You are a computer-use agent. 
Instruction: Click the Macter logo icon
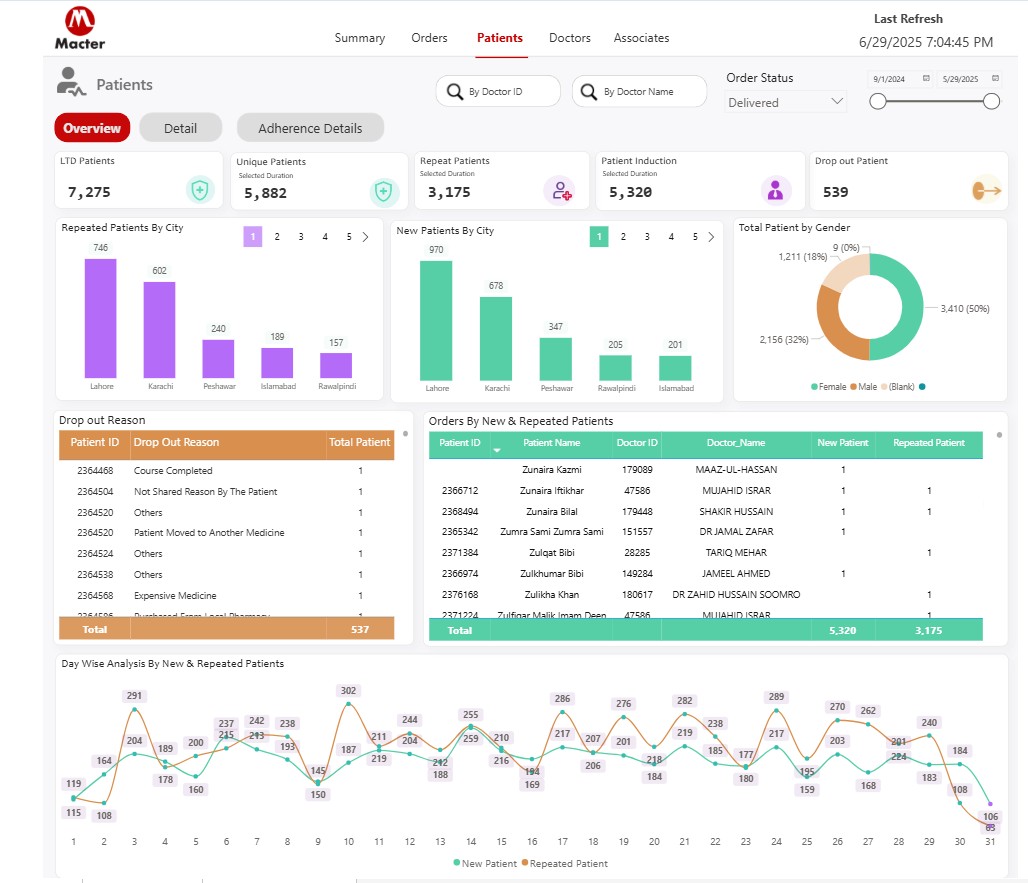79,20
